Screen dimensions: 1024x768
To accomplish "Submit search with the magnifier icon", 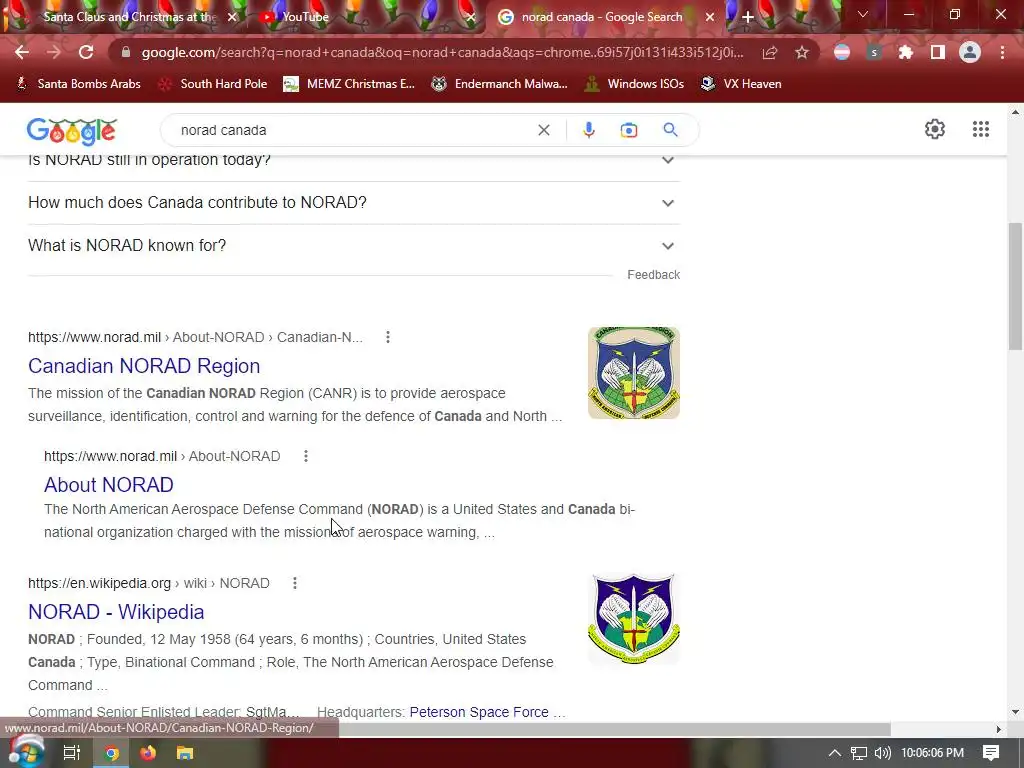I will 670,130.
